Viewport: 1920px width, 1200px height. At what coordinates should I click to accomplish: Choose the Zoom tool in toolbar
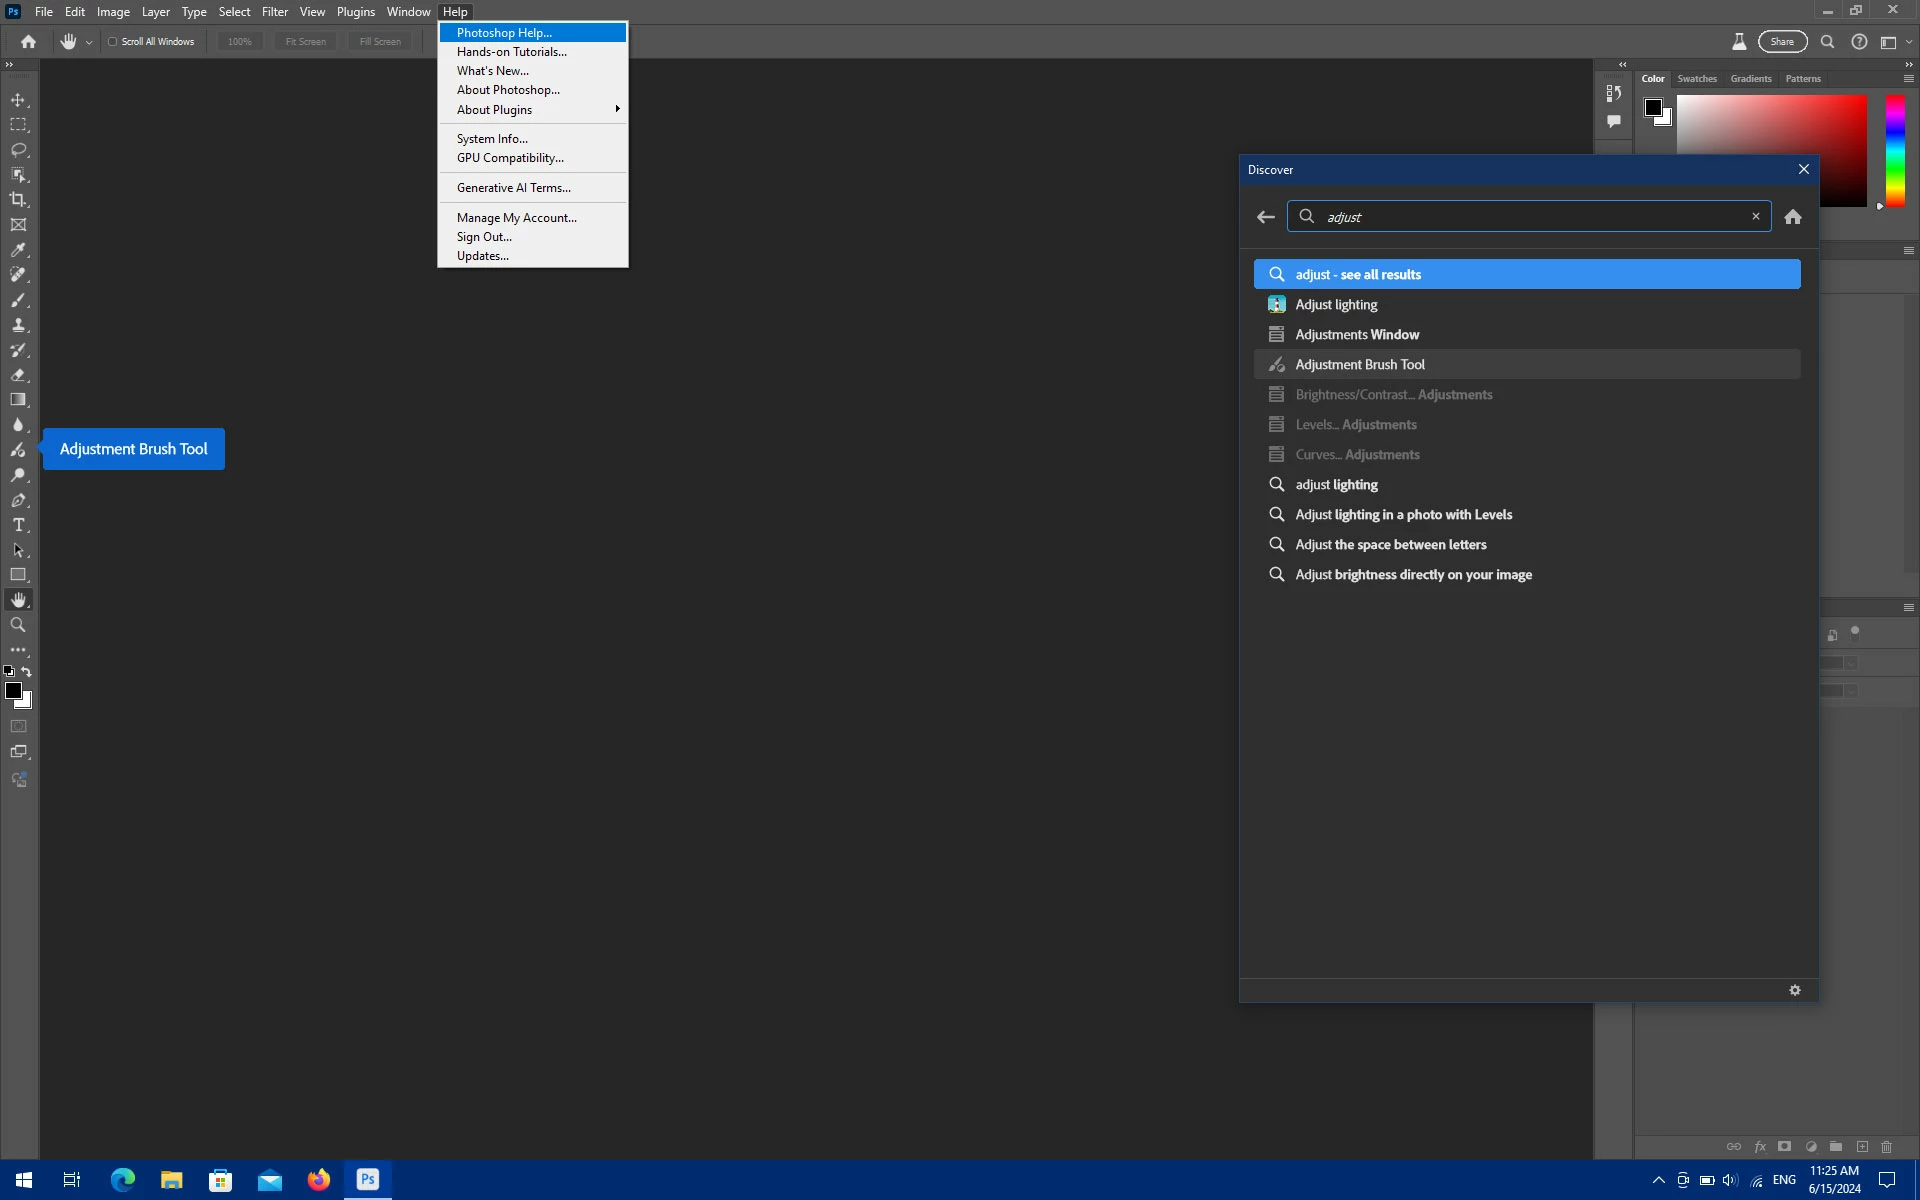click(18, 625)
